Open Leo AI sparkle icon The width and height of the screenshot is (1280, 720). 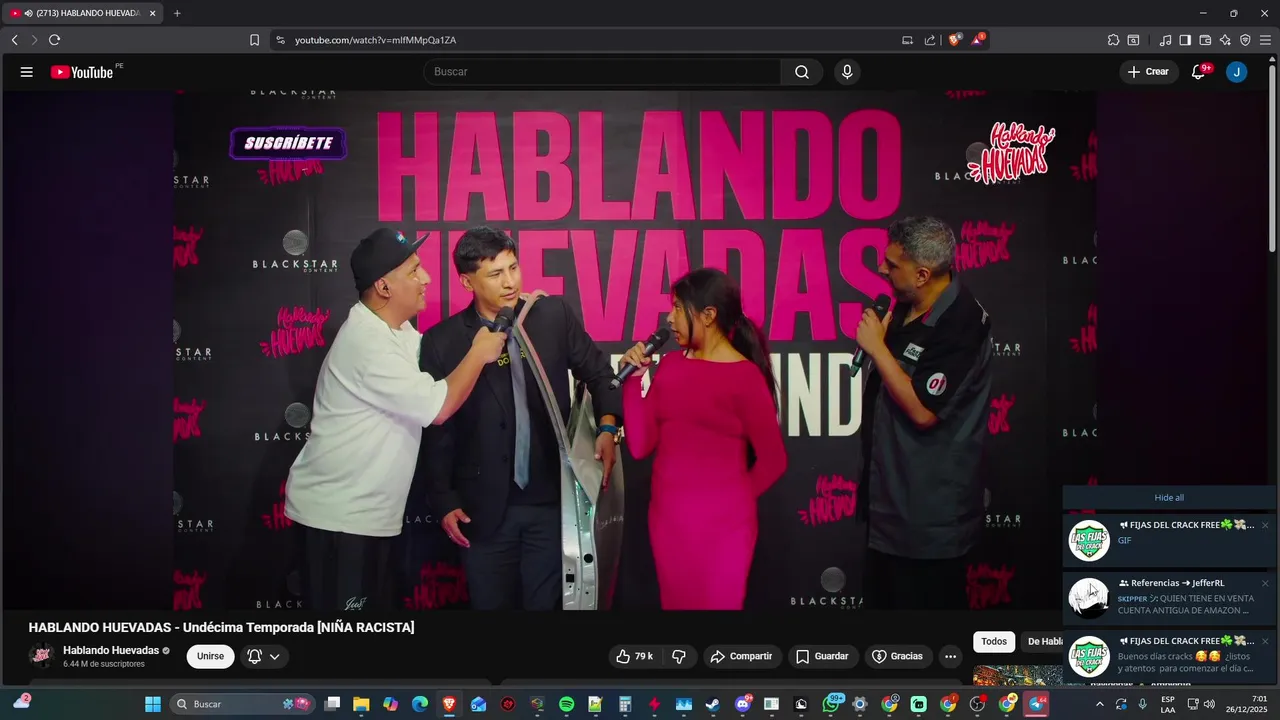coord(1225,40)
